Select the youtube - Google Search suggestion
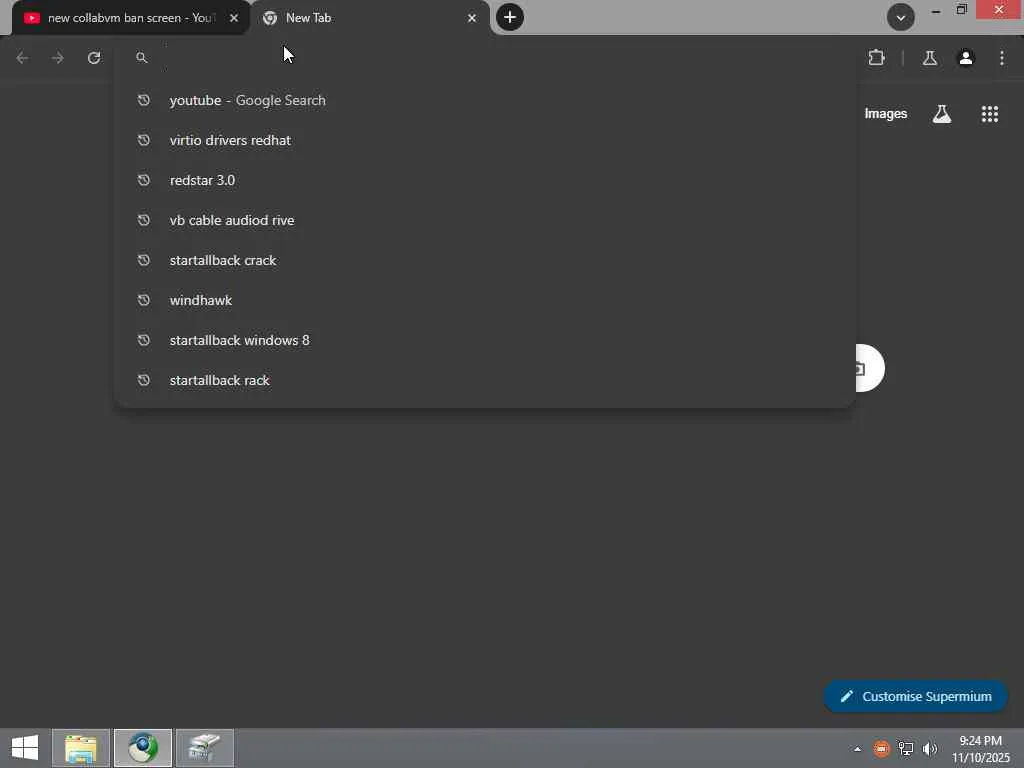Screen dimensions: 1024x768 tap(485, 101)
